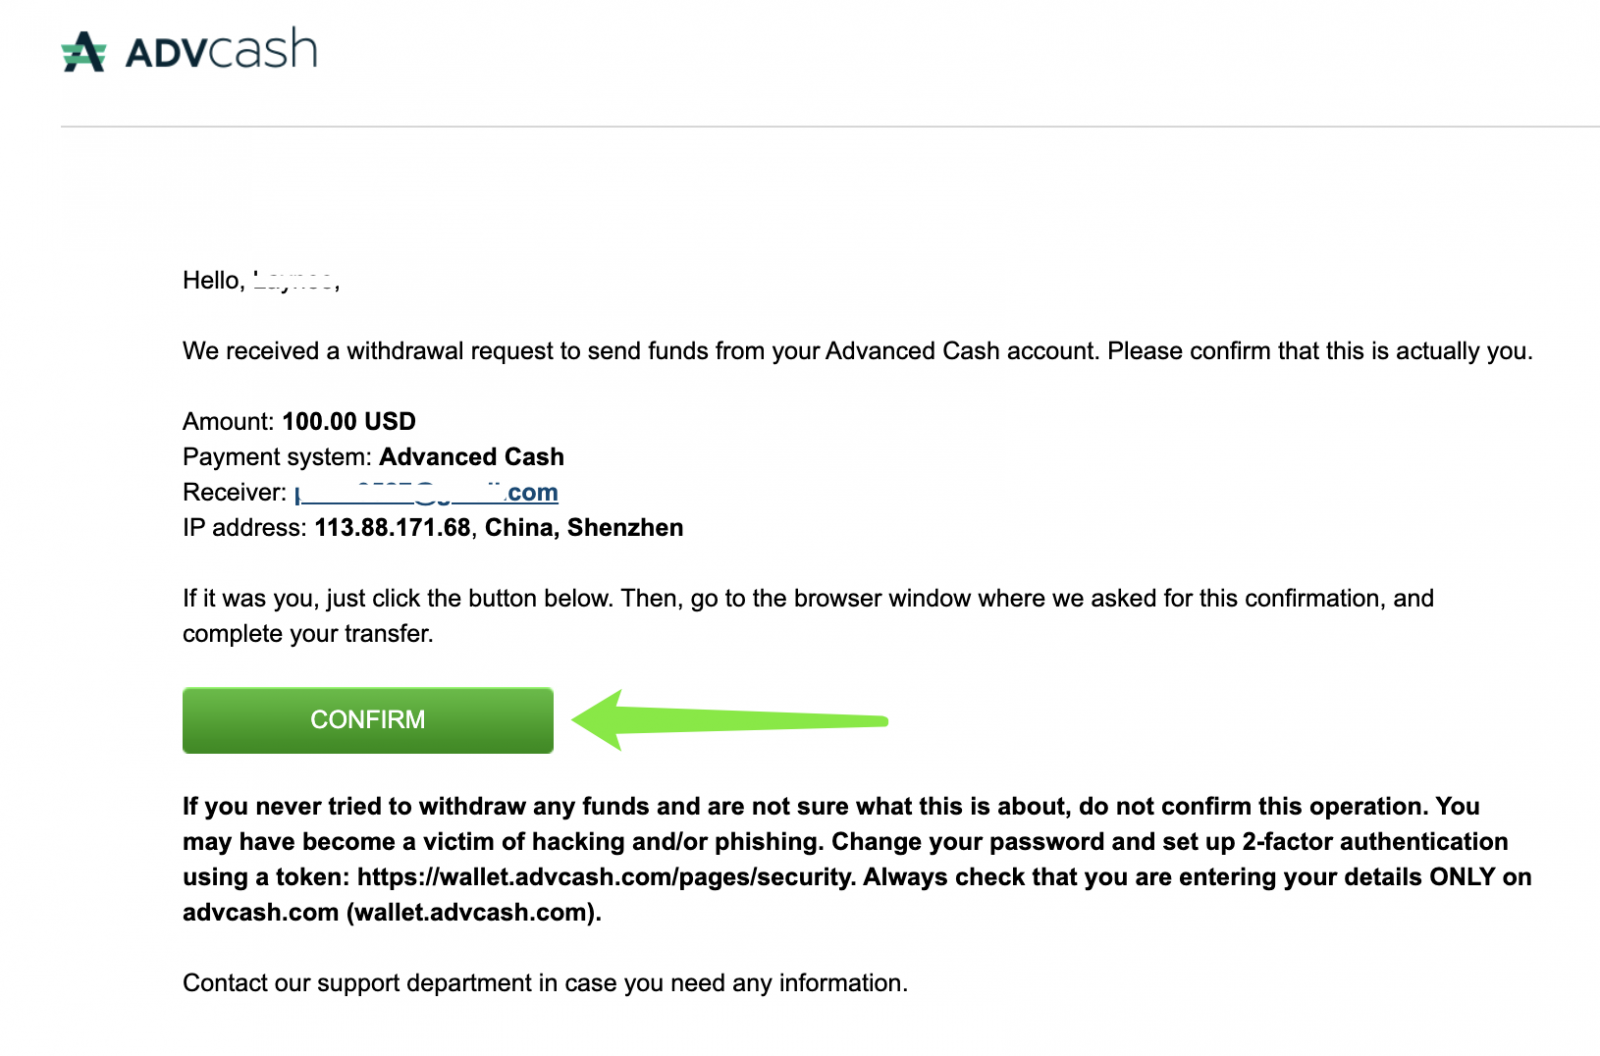Select the 'Receiver:' field label
This screenshot has width=1600, height=1056.
tap(236, 492)
